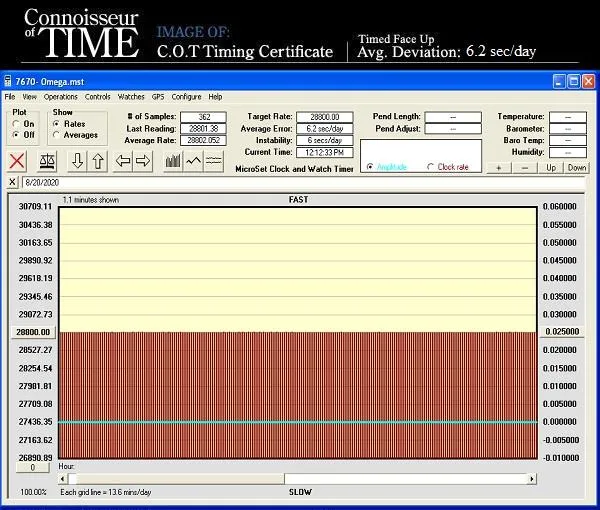Select the bar graph display icon
Image resolution: width=600 pixels, height=510 pixels.
point(173,161)
